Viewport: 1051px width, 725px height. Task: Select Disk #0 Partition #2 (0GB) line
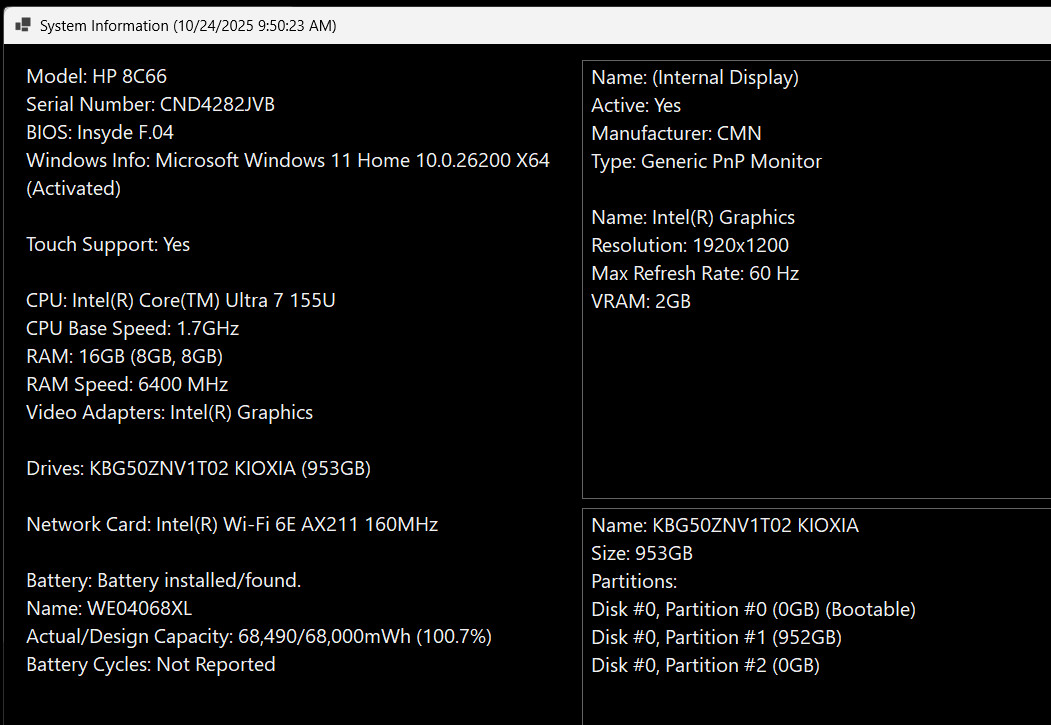[706, 665]
